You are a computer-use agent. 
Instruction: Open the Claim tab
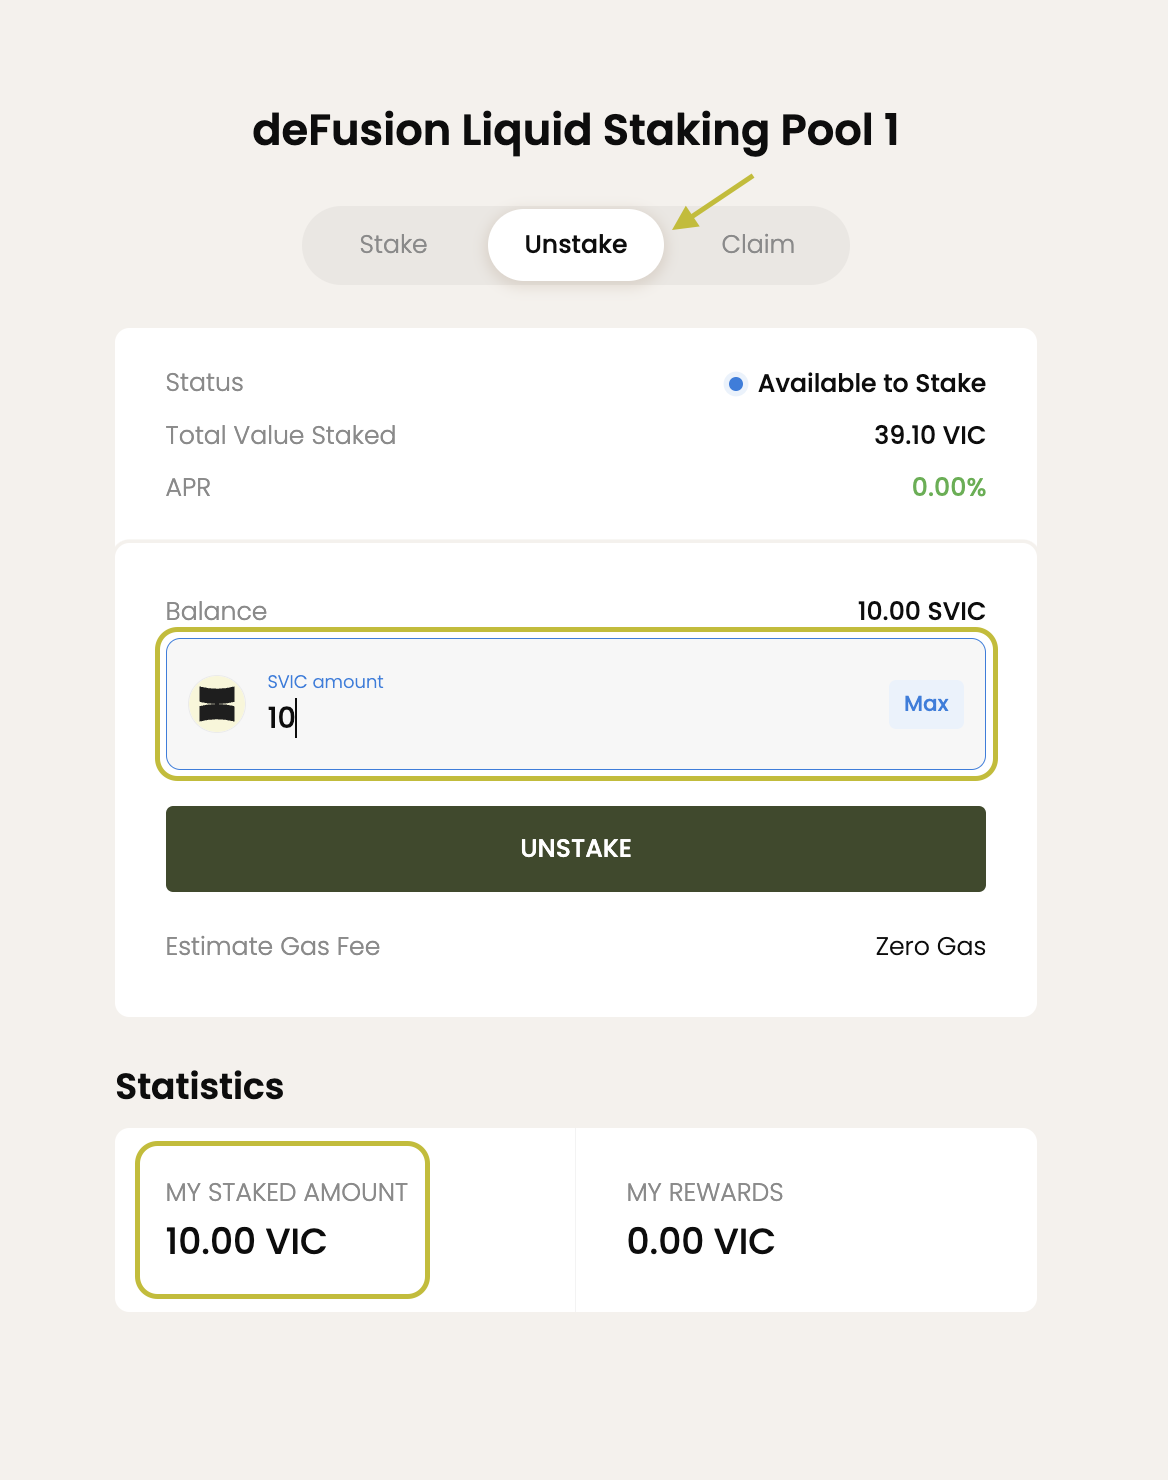tap(758, 245)
